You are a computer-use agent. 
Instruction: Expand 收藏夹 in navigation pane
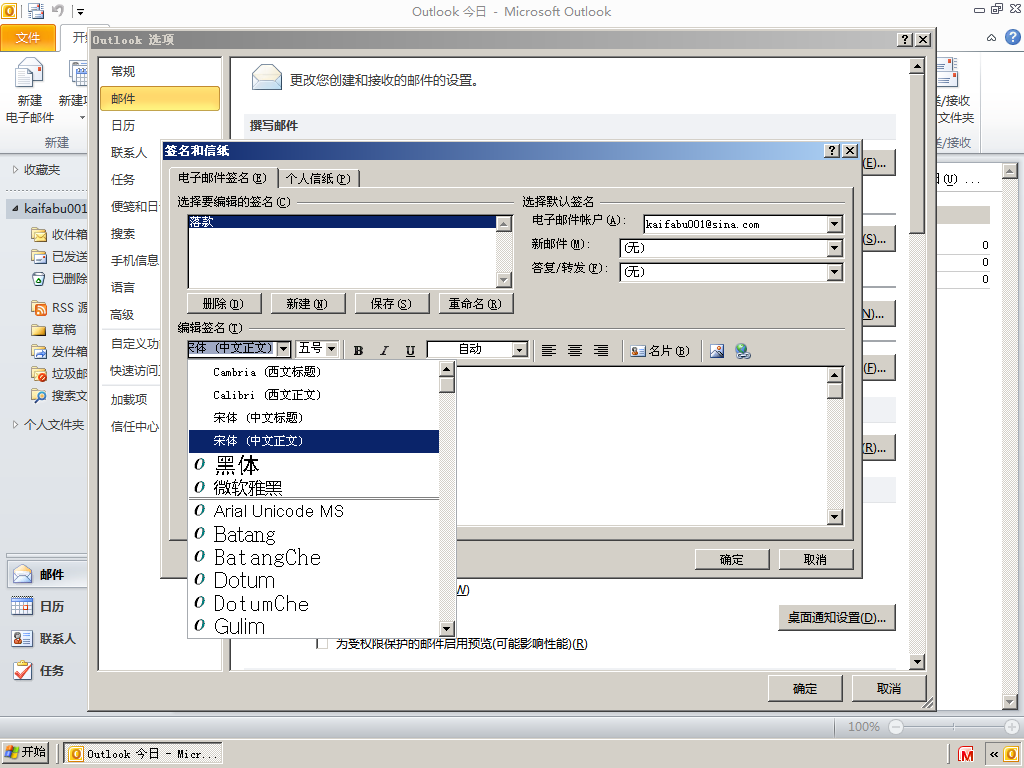point(15,169)
